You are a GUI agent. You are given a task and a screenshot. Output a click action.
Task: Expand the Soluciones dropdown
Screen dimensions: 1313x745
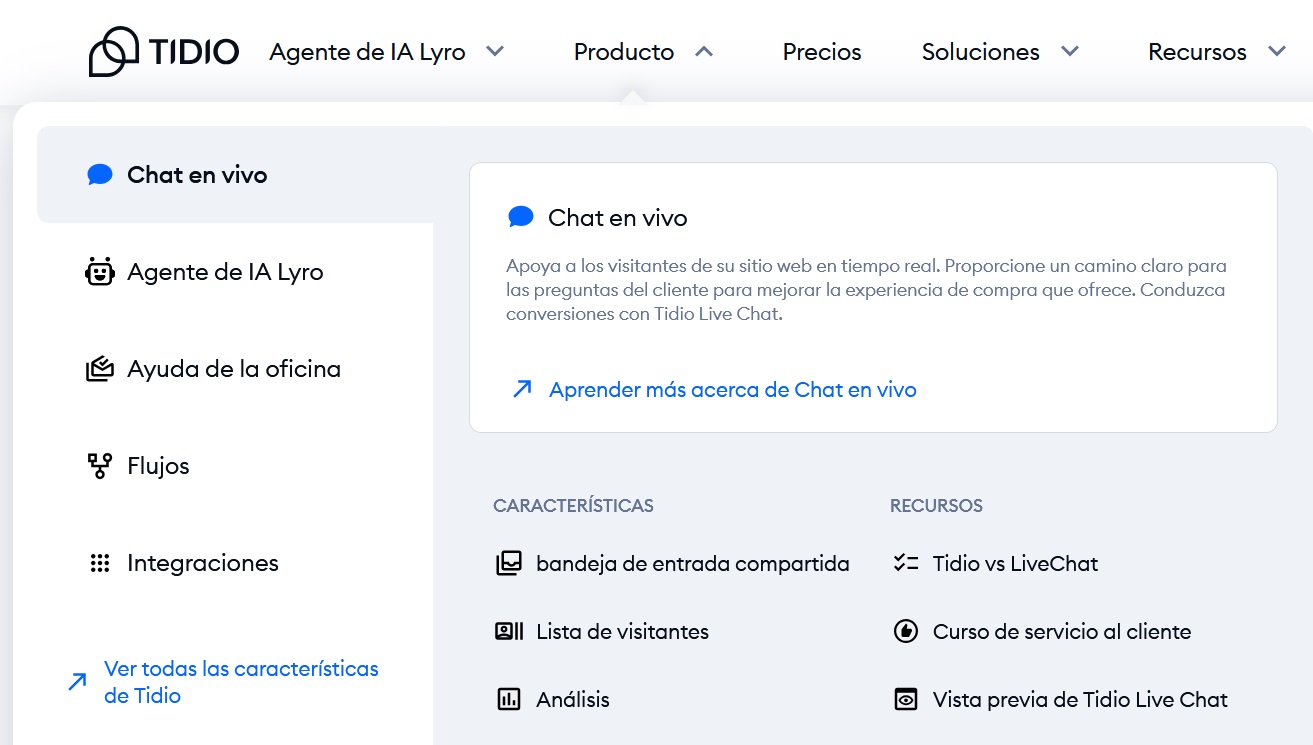coord(1069,51)
